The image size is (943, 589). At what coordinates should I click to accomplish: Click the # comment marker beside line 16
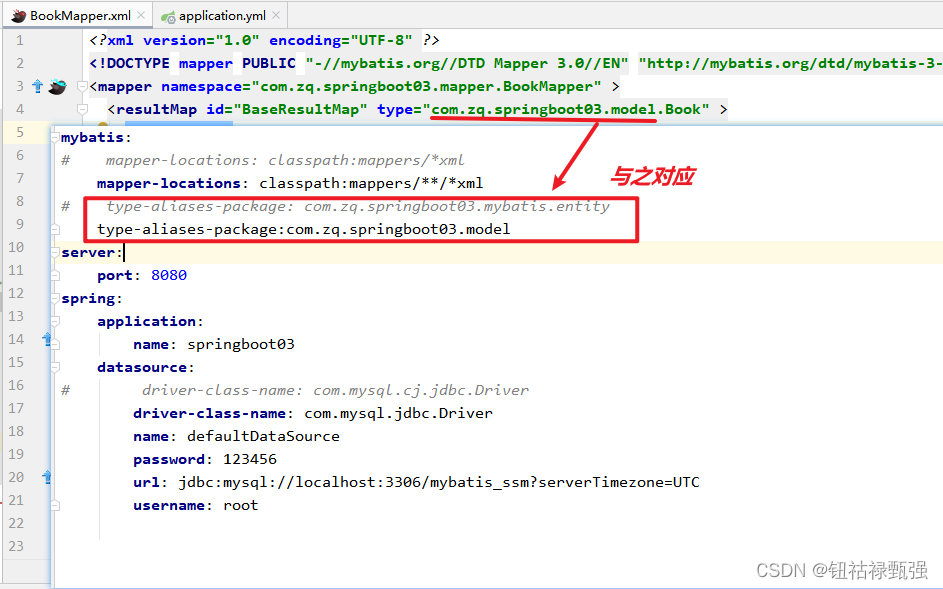(x=65, y=390)
